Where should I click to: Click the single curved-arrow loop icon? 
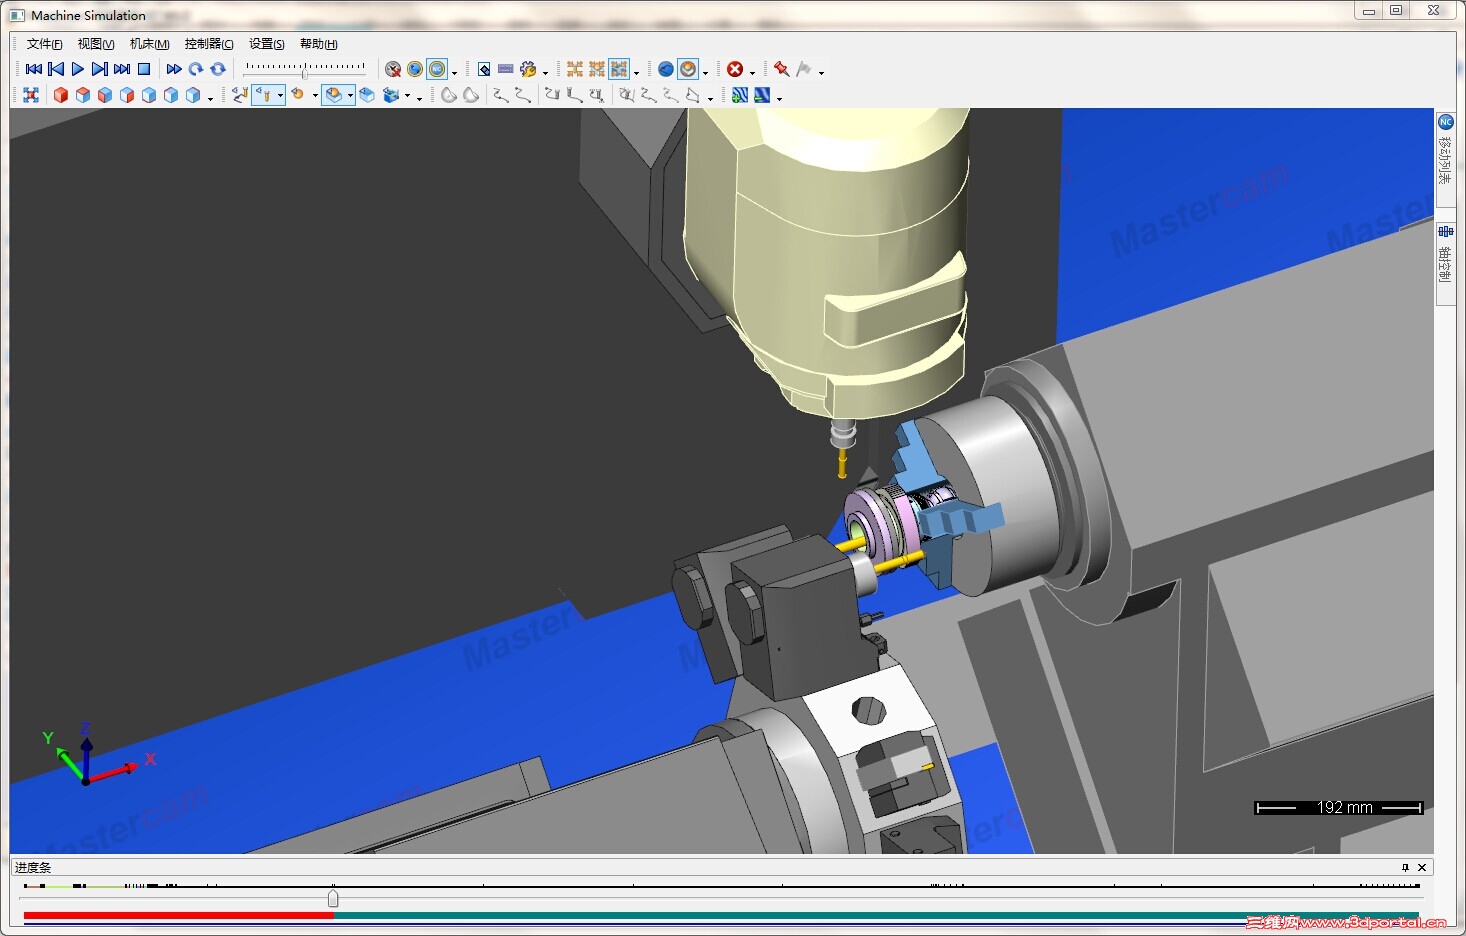pos(196,69)
